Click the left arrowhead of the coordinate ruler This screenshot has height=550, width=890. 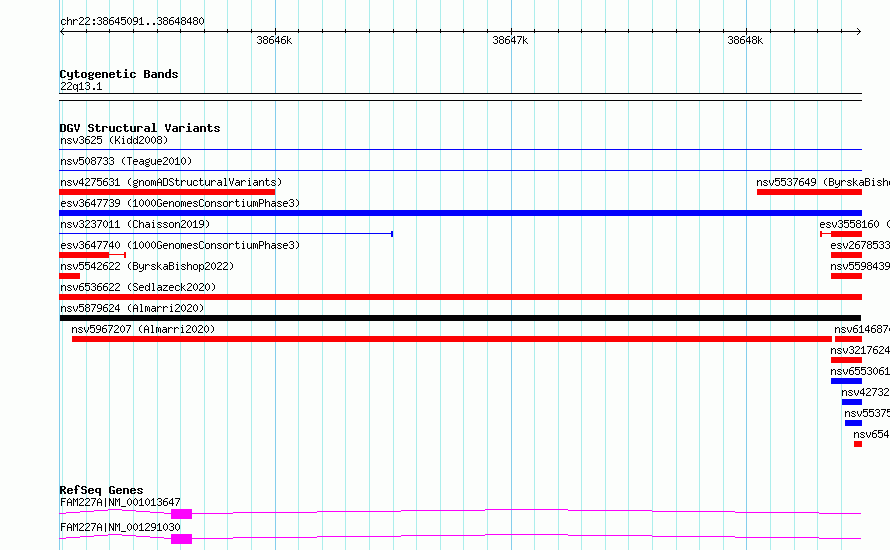click(x=62, y=31)
